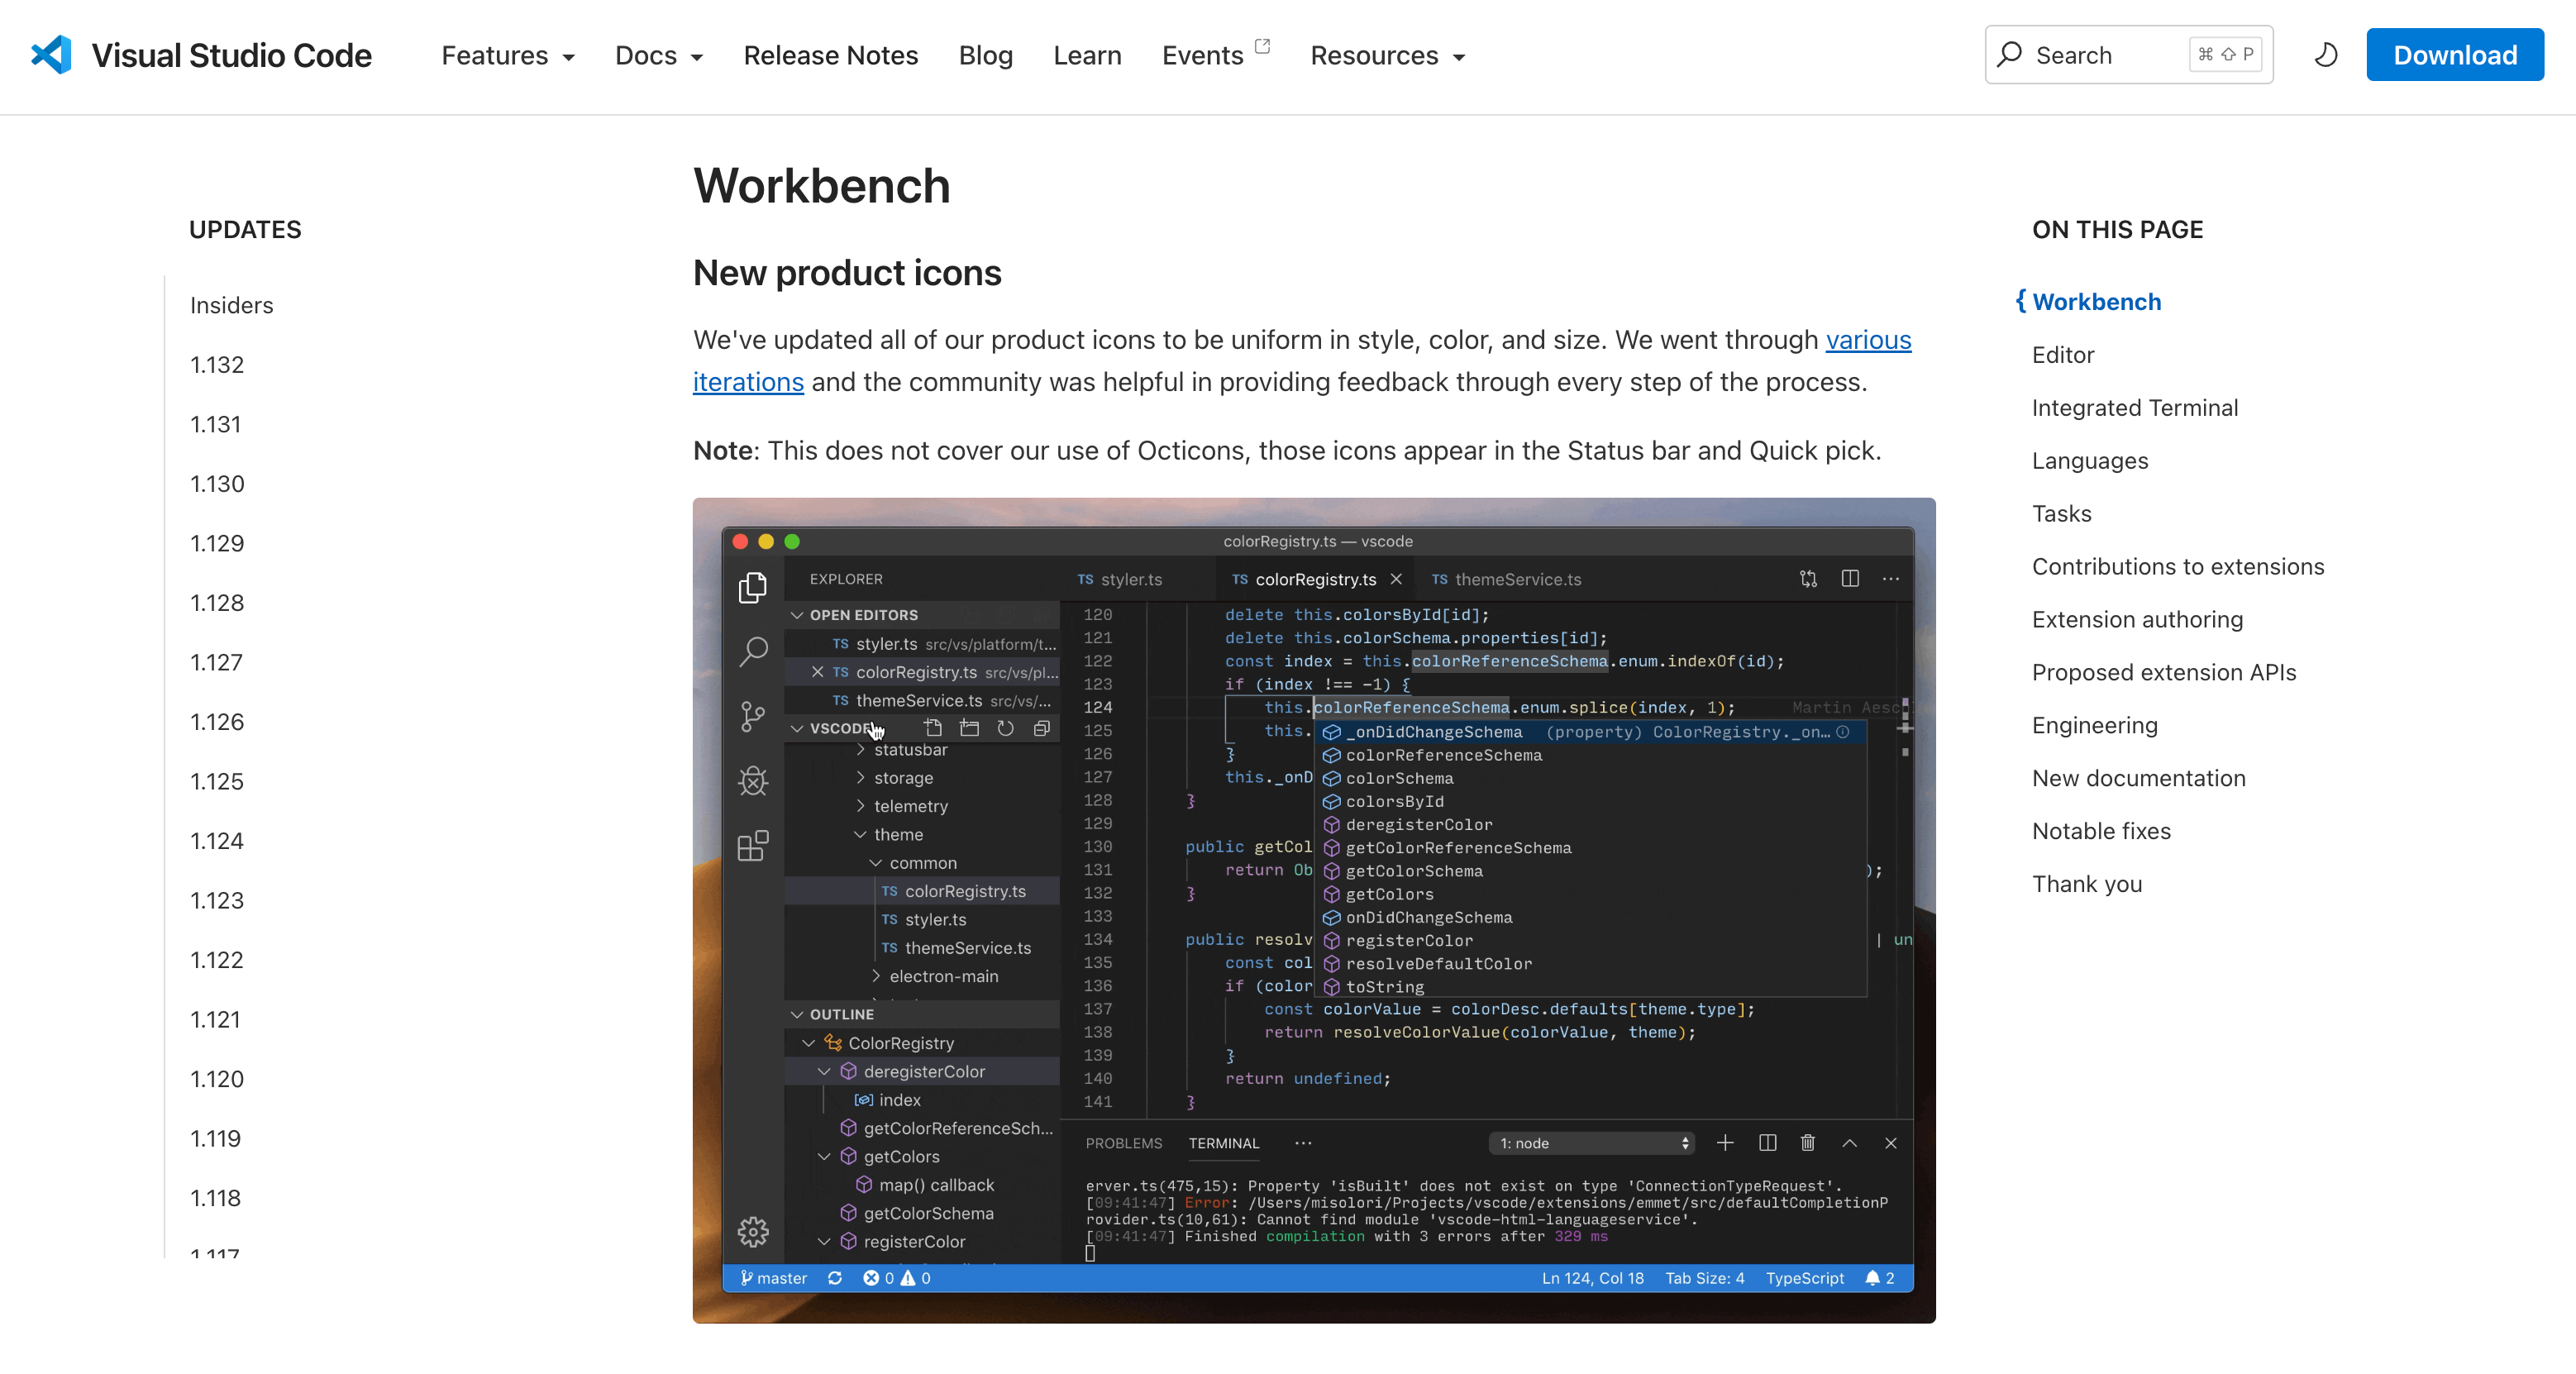Click the Collapse All icon in explorer
This screenshot has height=1374, width=2576.
[x=1041, y=728]
